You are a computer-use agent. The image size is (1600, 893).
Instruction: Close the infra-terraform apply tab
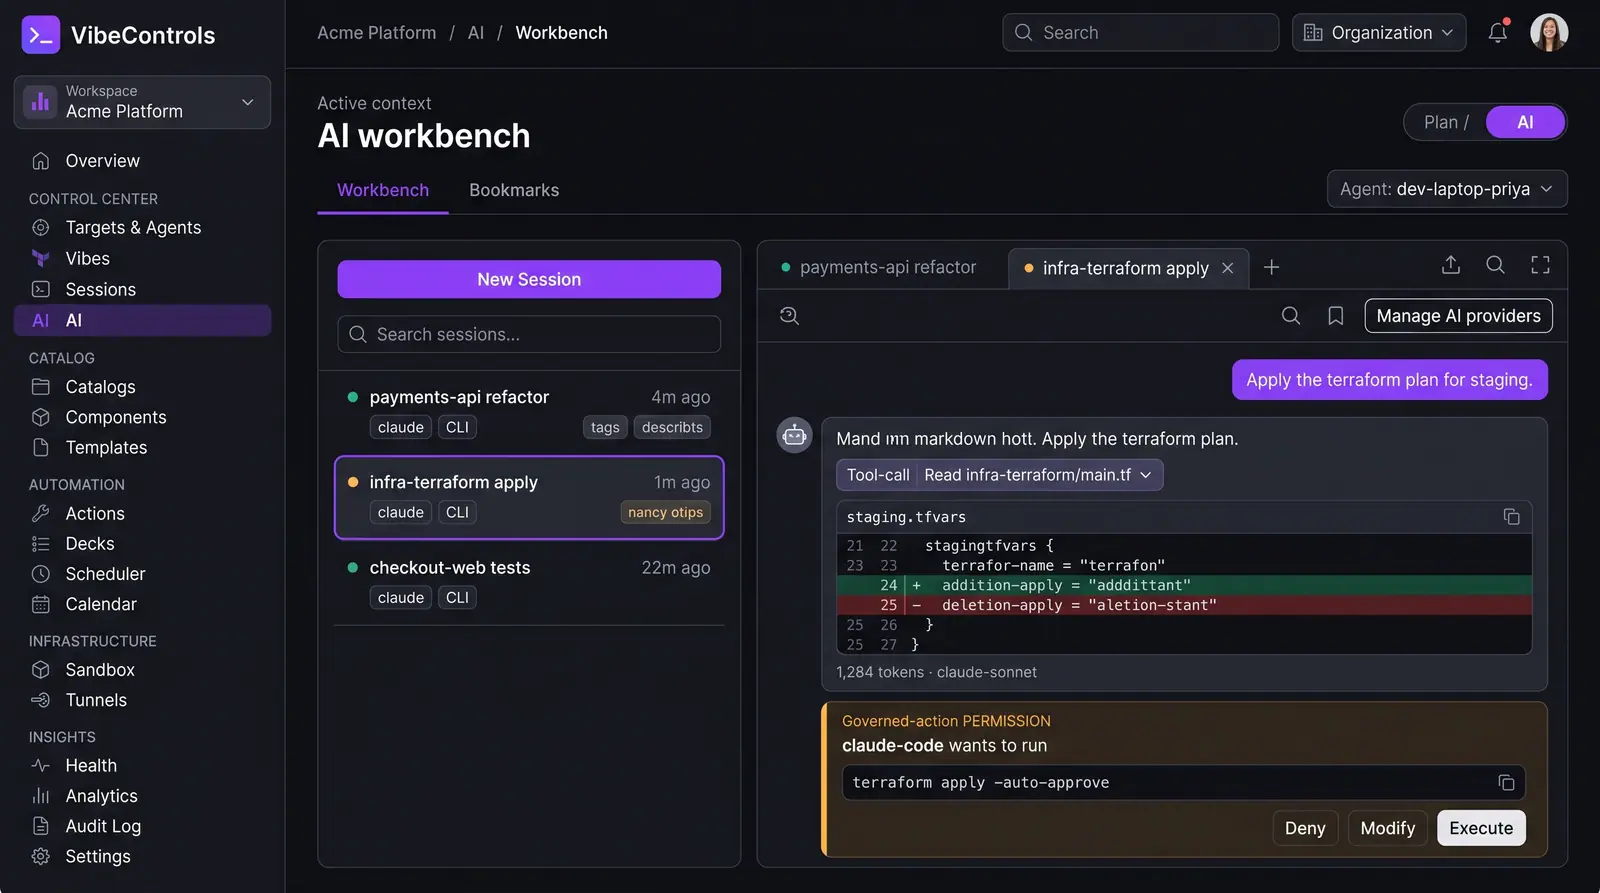coord(1228,268)
